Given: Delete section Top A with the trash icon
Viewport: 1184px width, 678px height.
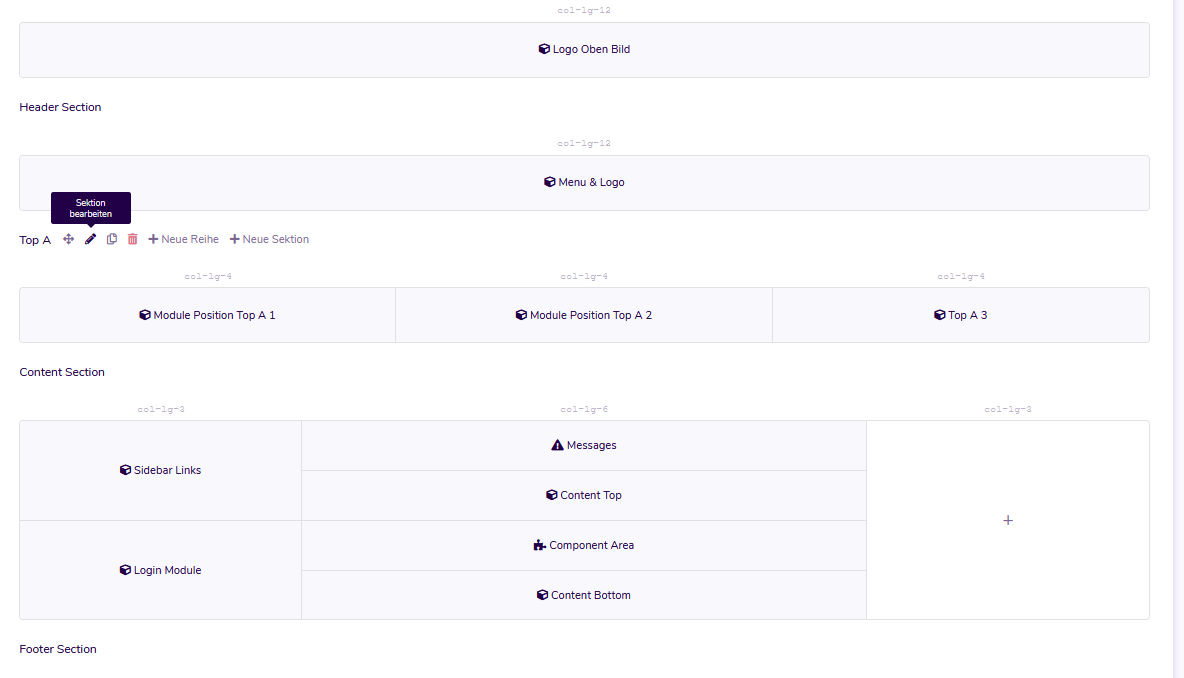Looking at the screenshot, I should pos(133,239).
